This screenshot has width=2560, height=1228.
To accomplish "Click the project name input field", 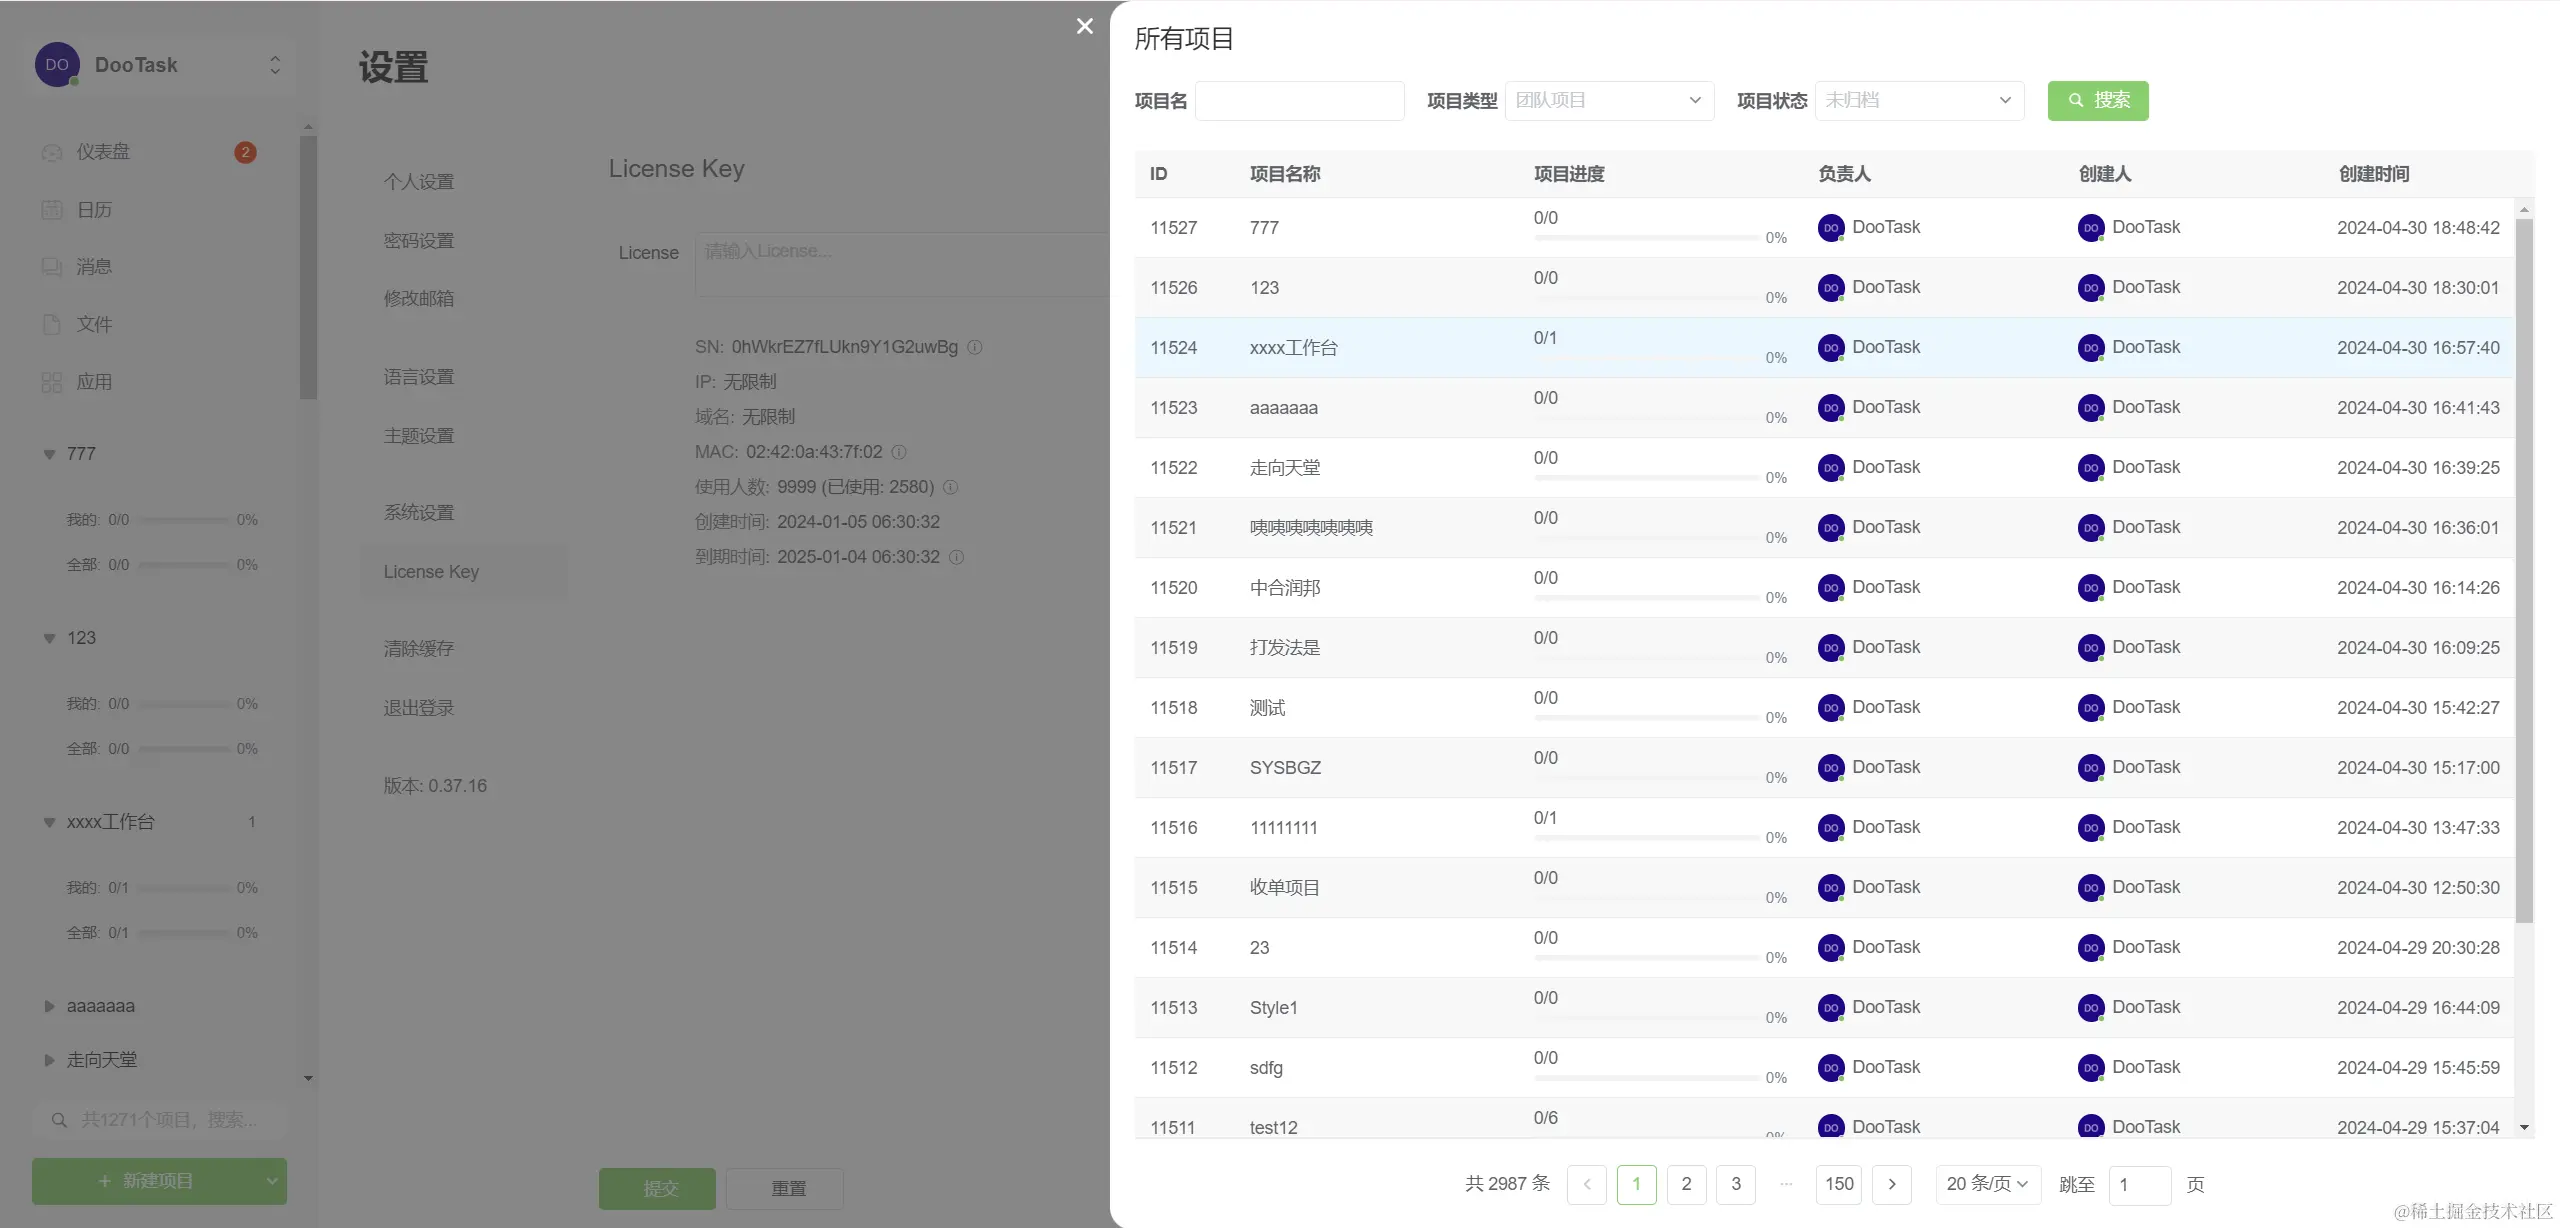I will click(1299, 100).
